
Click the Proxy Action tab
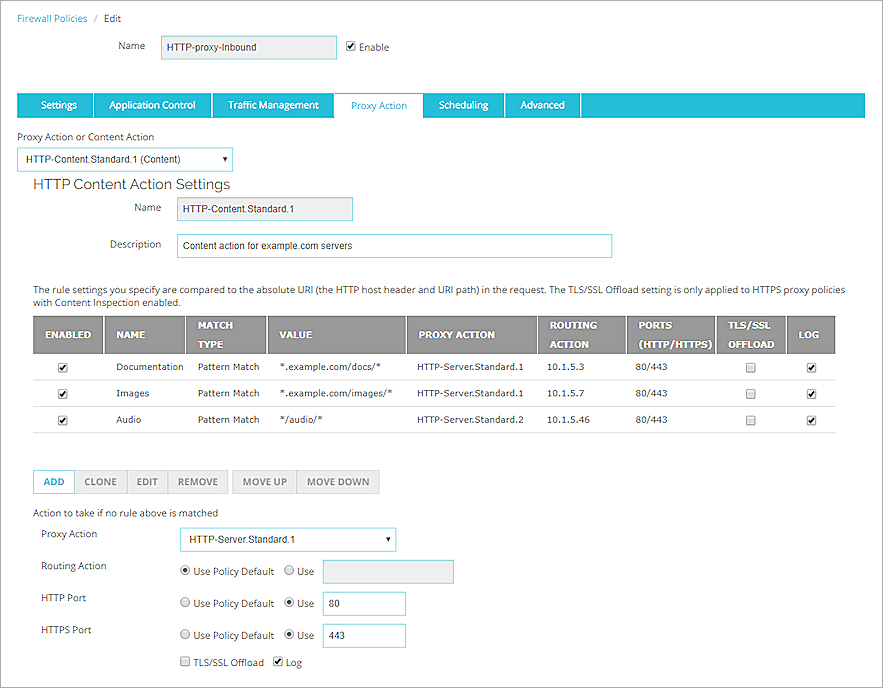click(x=378, y=104)
